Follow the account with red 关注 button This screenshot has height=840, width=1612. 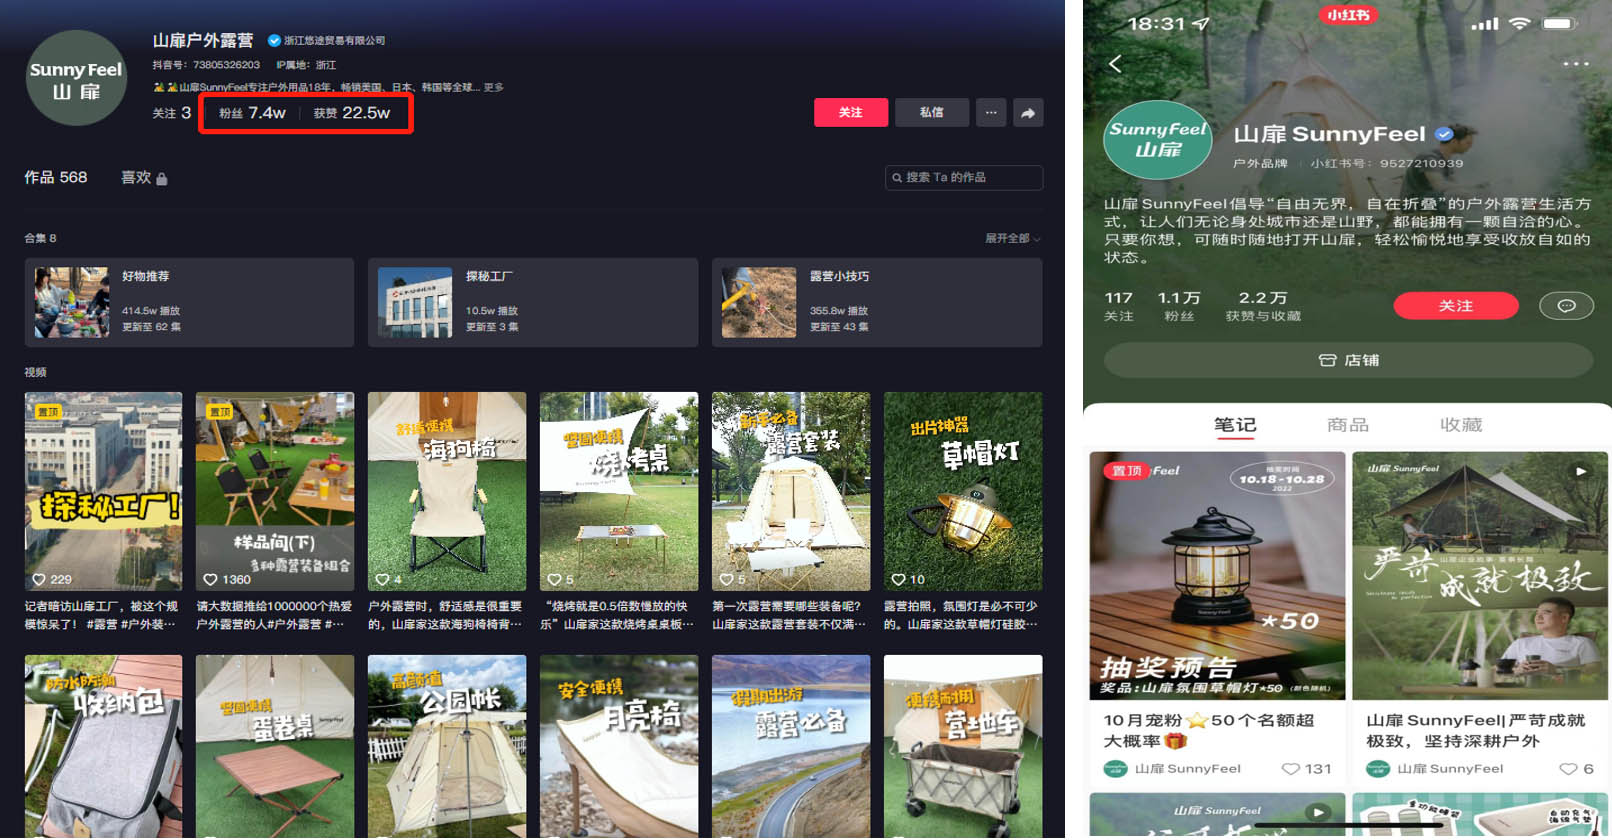click(850, 113)
